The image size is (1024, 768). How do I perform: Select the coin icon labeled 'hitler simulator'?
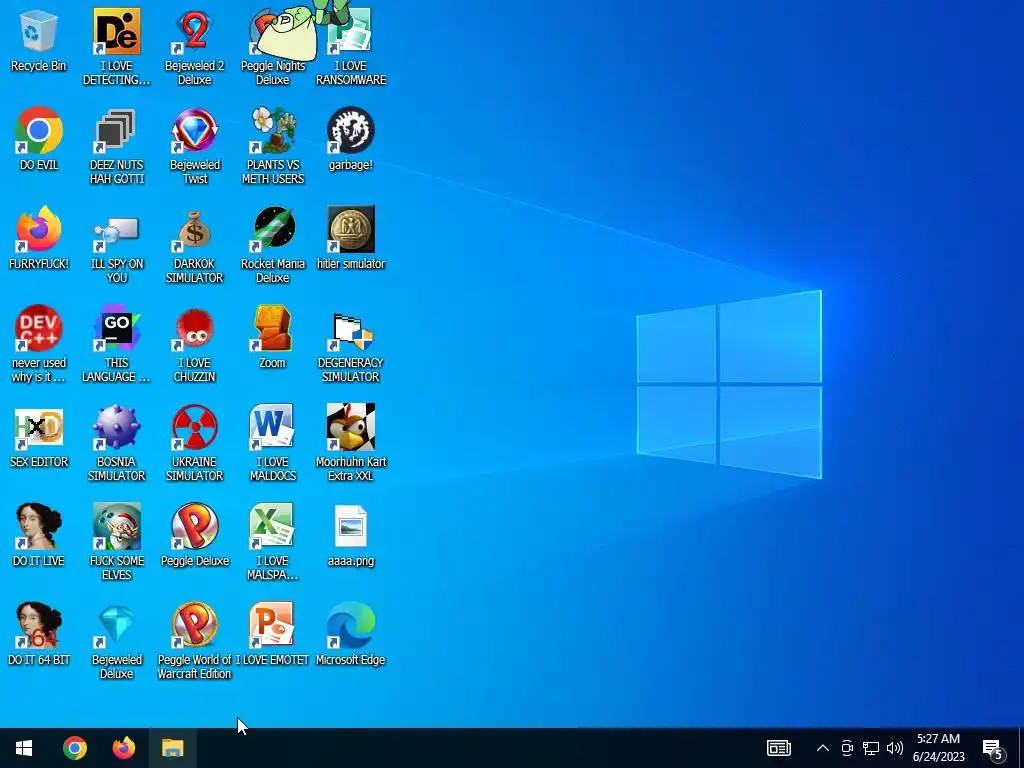351,229
